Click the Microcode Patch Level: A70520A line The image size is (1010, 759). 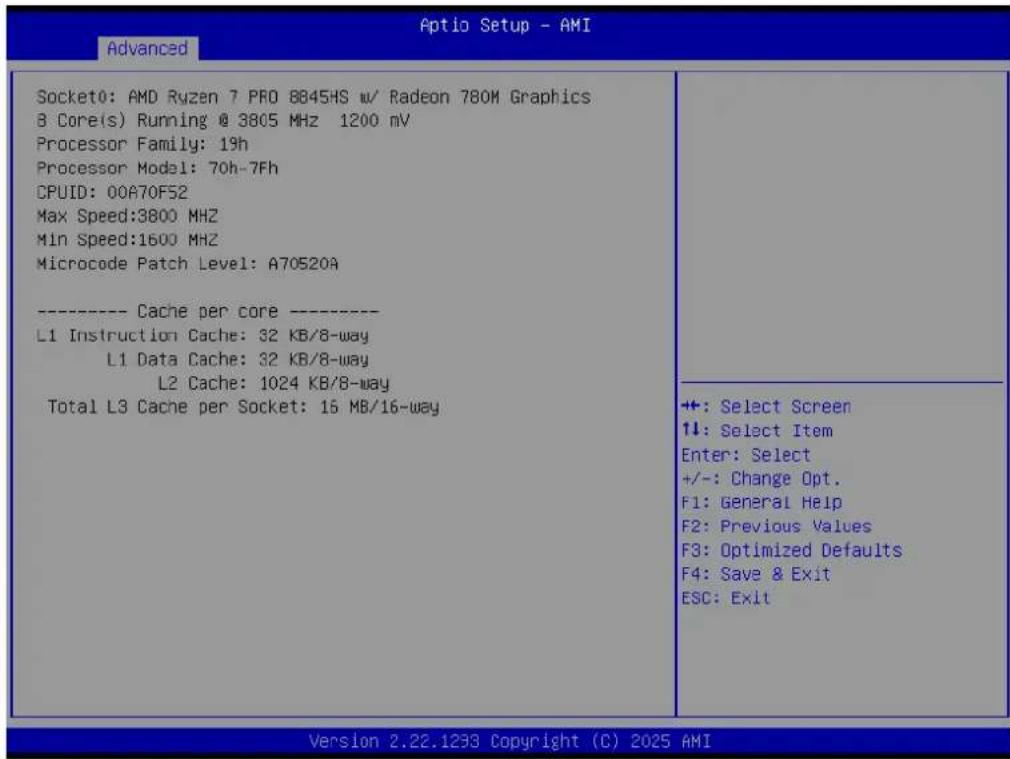click(x=187, y=264)
